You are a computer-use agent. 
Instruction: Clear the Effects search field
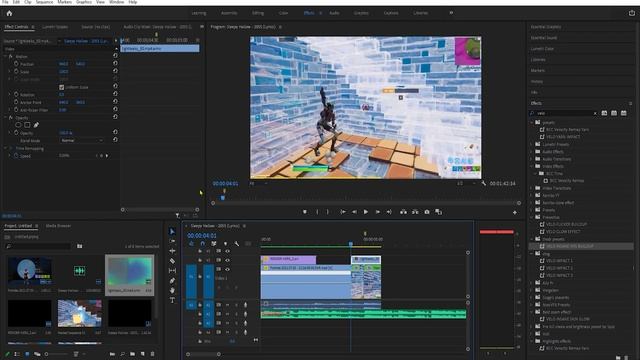coord(595,113)
